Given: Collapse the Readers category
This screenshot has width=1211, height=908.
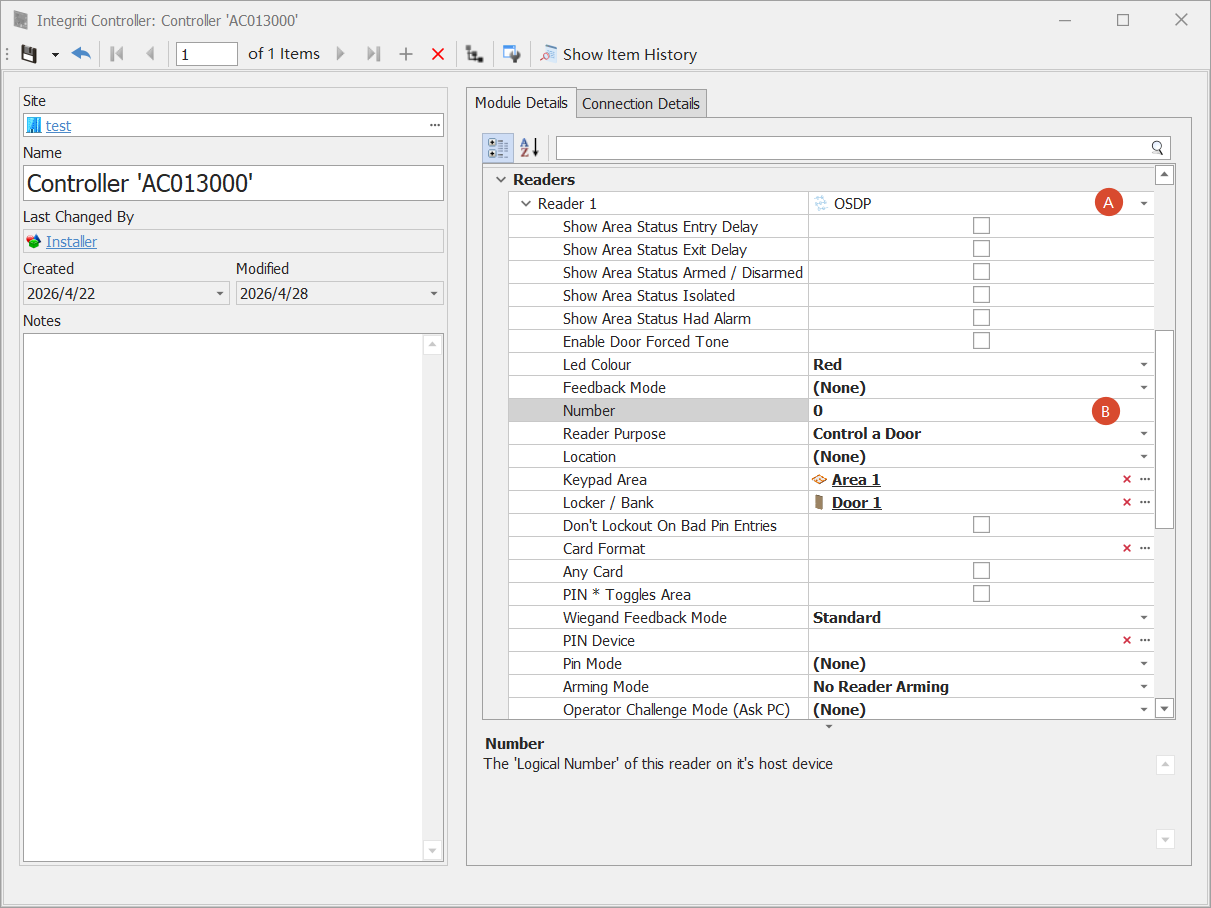Looking at the screenshot, I should click(501, 180).
